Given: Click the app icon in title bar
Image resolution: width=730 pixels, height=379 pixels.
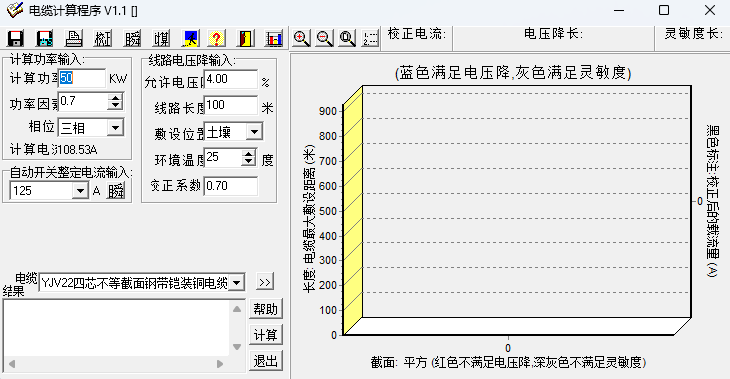Looking at the screenshot, I should tap(14, 10).
